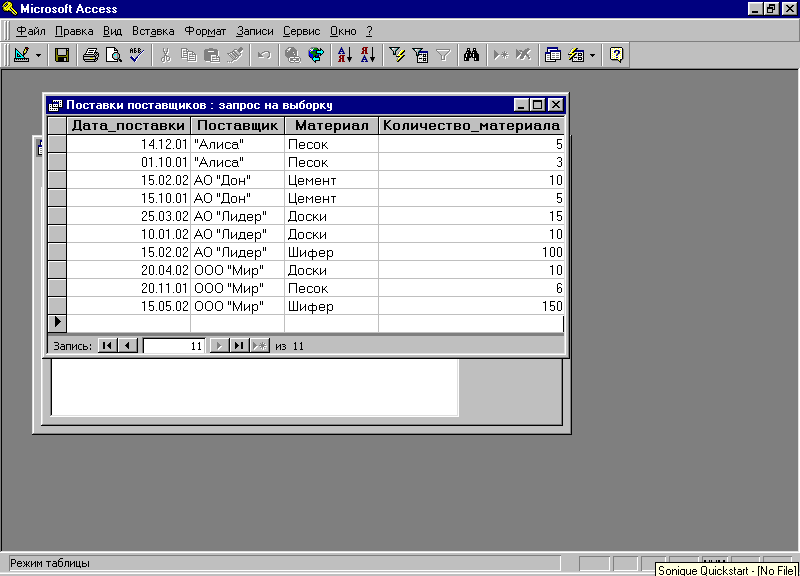The width and height of the screenshot is (800, 576).
Task: Open the View mode dropdown arrow
Action: pyautogui.click(x=38, y=55)
